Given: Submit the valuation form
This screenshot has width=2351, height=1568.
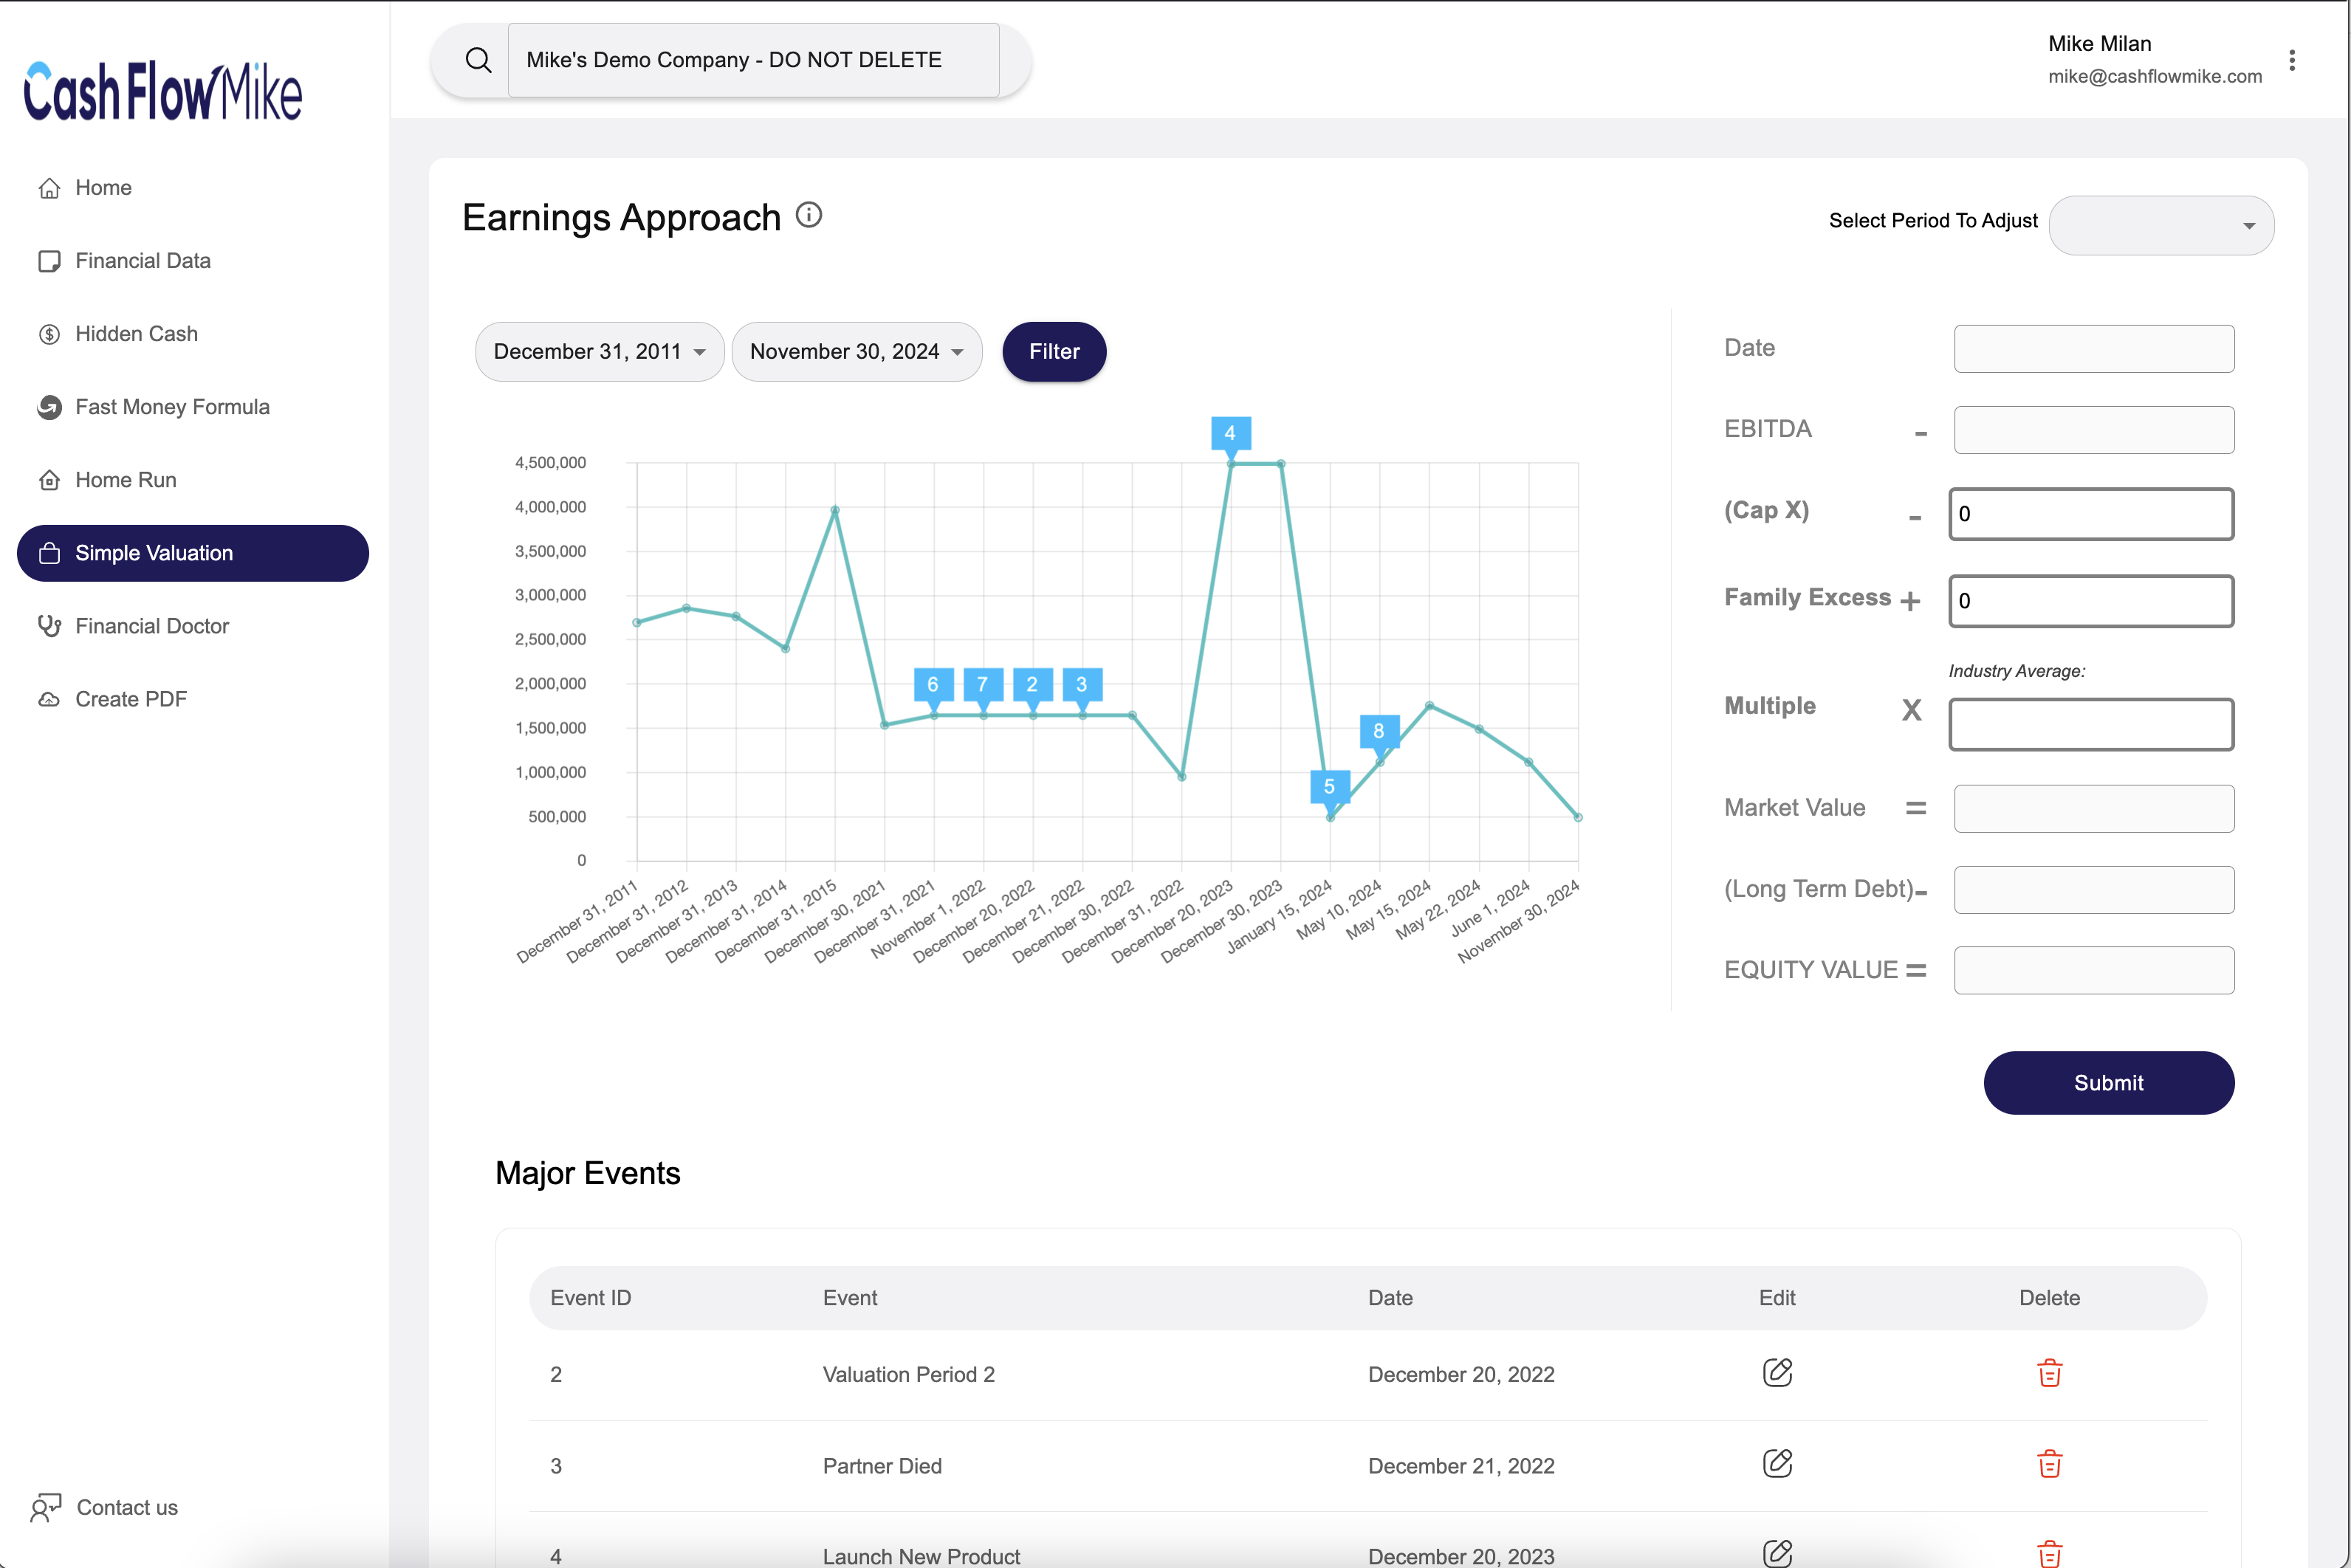Looking at the screenshot, I should [2108, 1083].
